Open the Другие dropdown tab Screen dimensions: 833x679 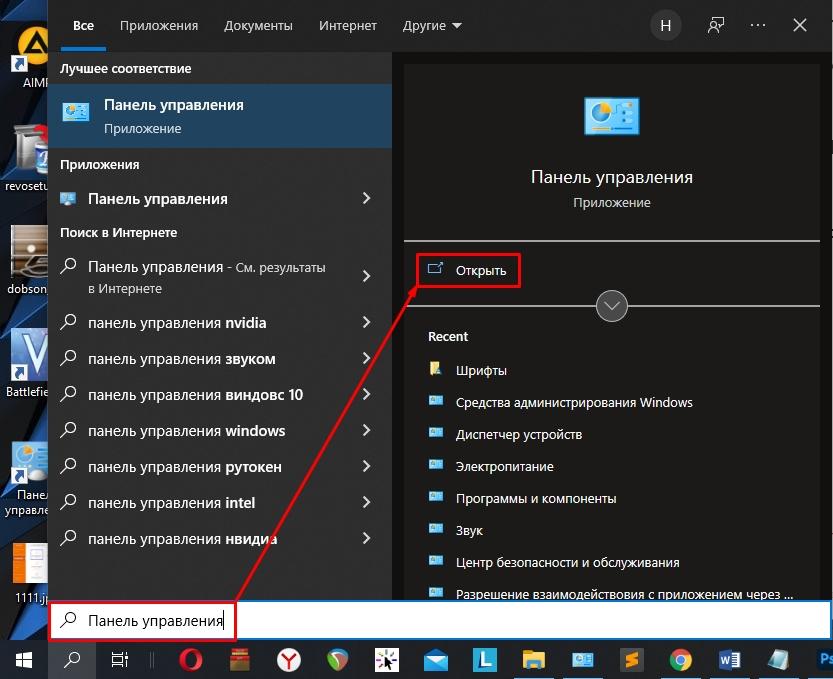432,26
